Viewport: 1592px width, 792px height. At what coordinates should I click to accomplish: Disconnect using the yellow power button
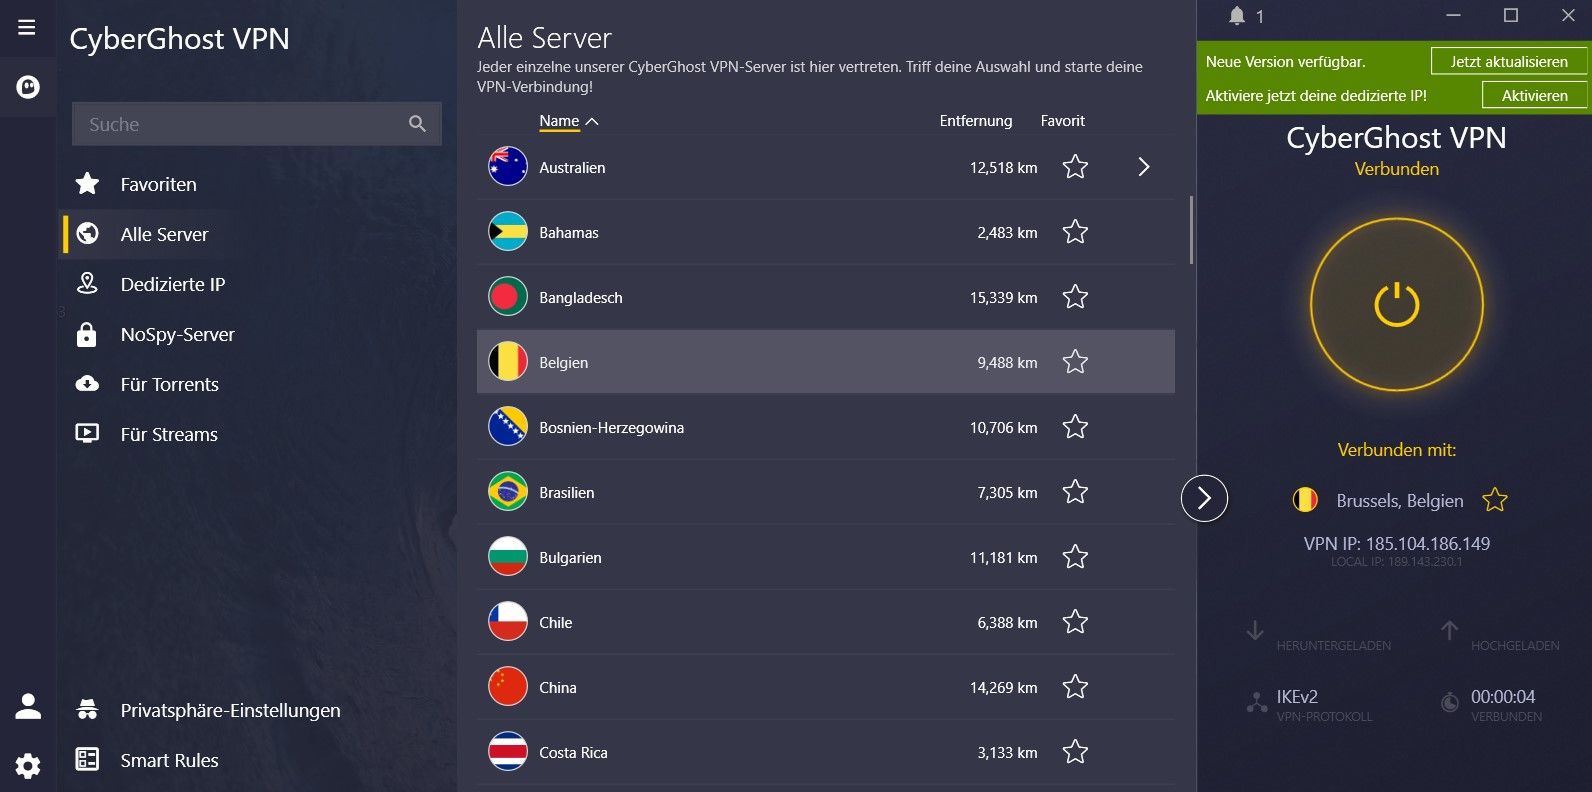pos(1397,304)
